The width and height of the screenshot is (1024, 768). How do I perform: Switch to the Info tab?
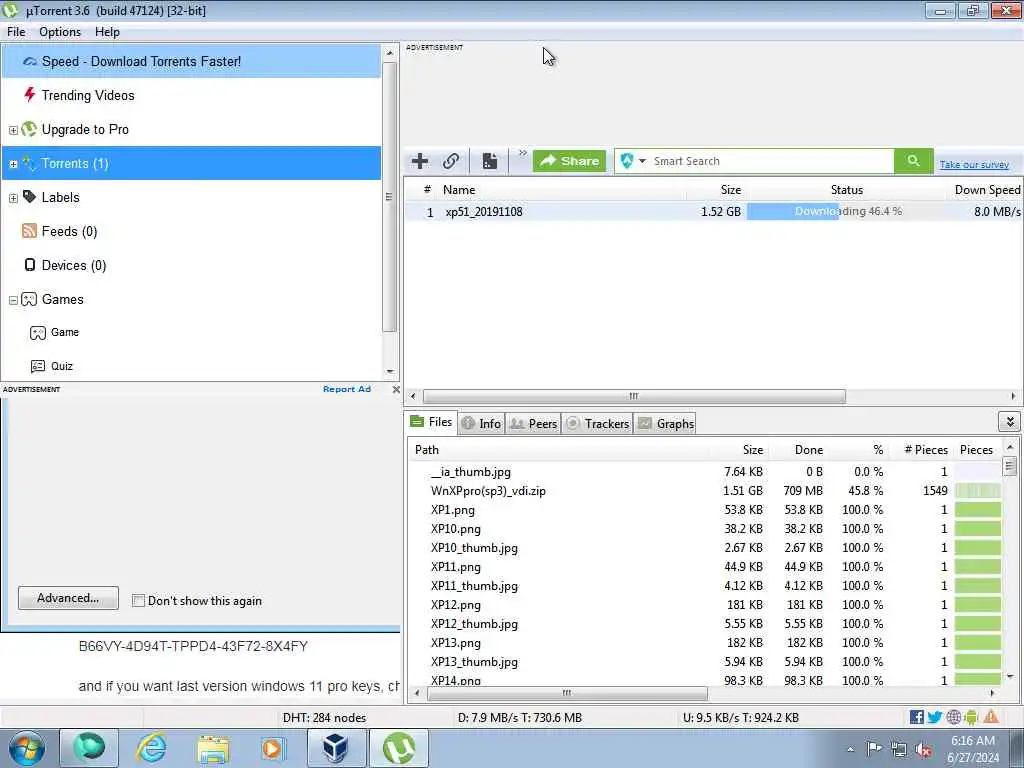coord(481,424)
